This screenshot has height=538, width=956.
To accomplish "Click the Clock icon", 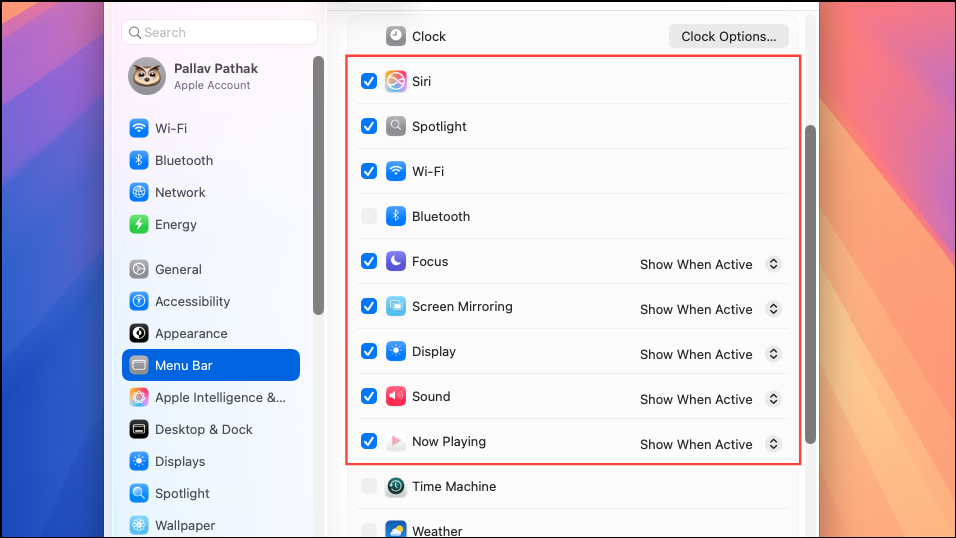I will pos(396,36).
